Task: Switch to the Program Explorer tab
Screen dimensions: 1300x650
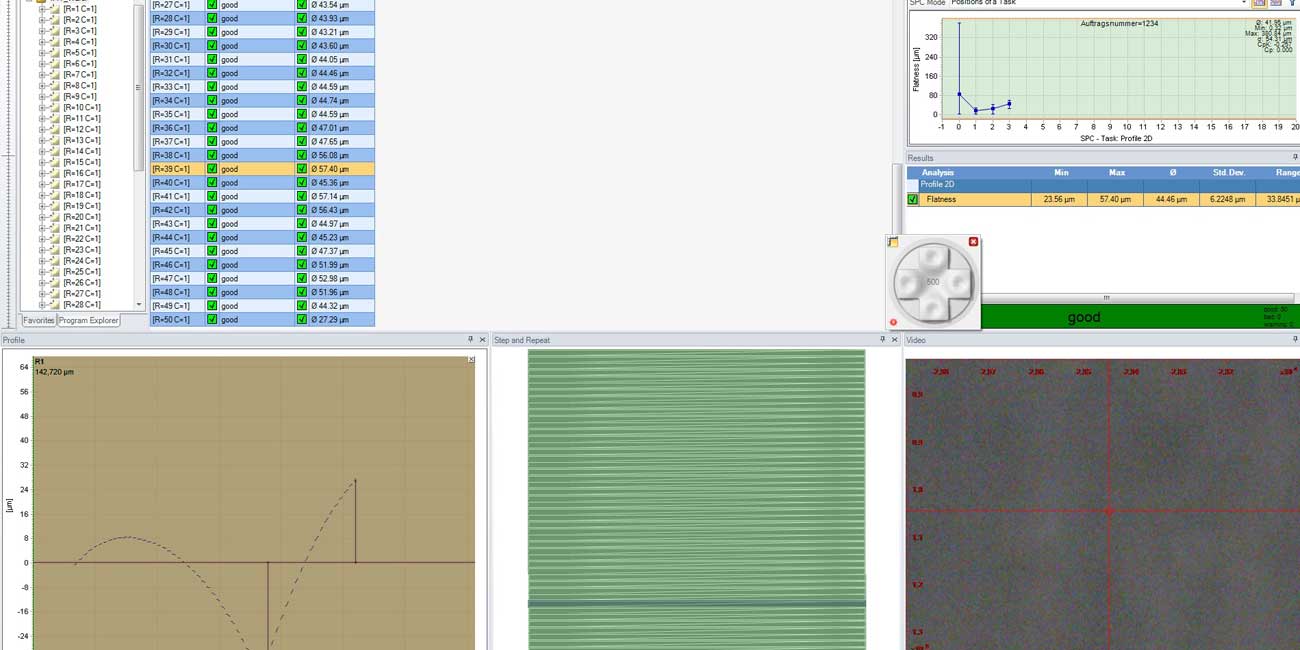Action: (88, 321)
